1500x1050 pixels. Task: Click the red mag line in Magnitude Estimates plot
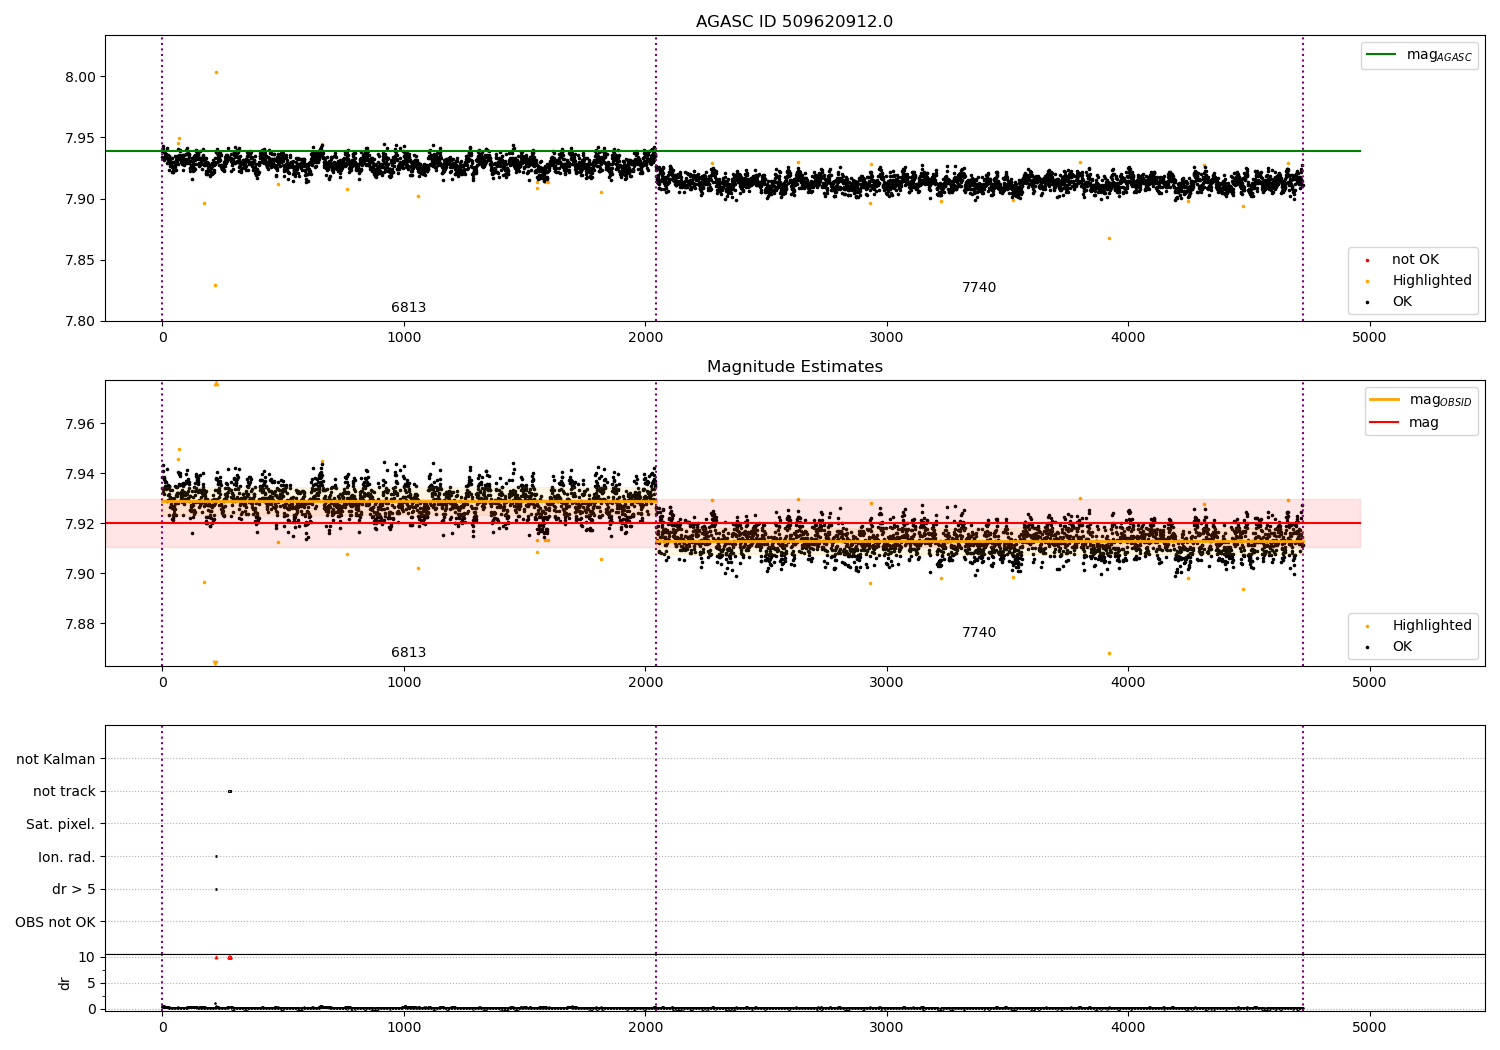click(733, 523)
